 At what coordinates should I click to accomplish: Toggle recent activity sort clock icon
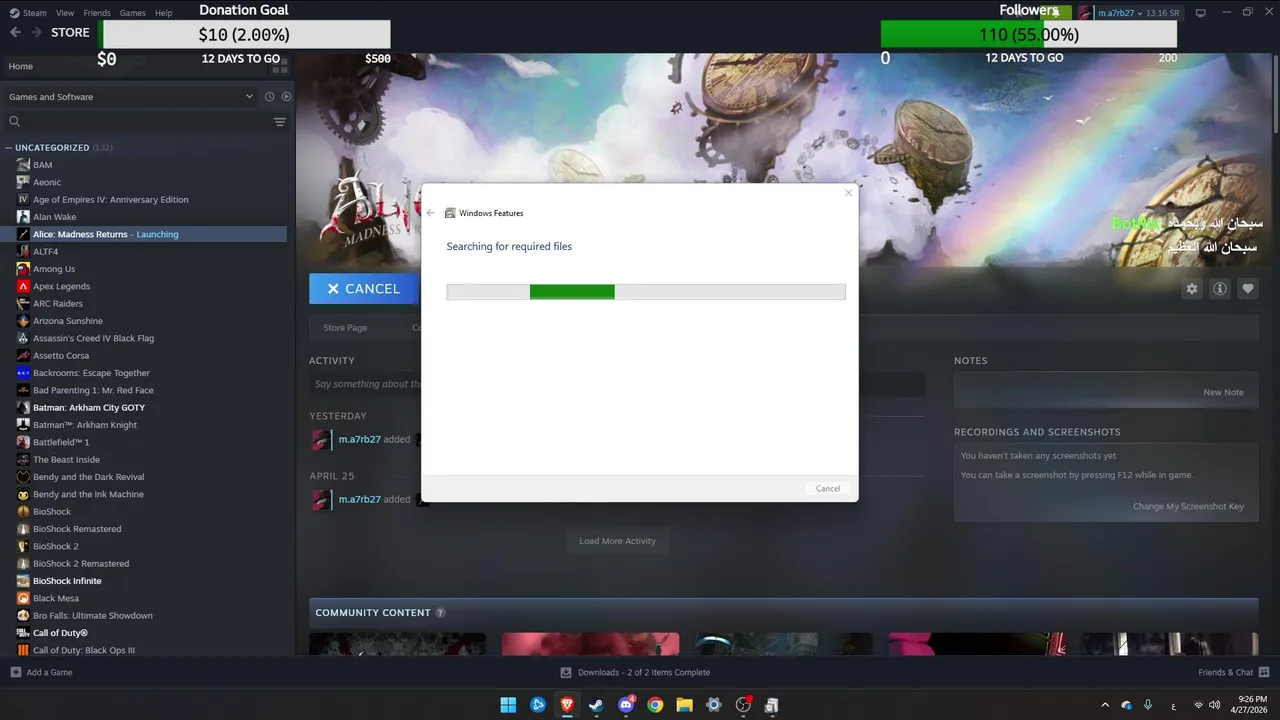pos(269,97)
